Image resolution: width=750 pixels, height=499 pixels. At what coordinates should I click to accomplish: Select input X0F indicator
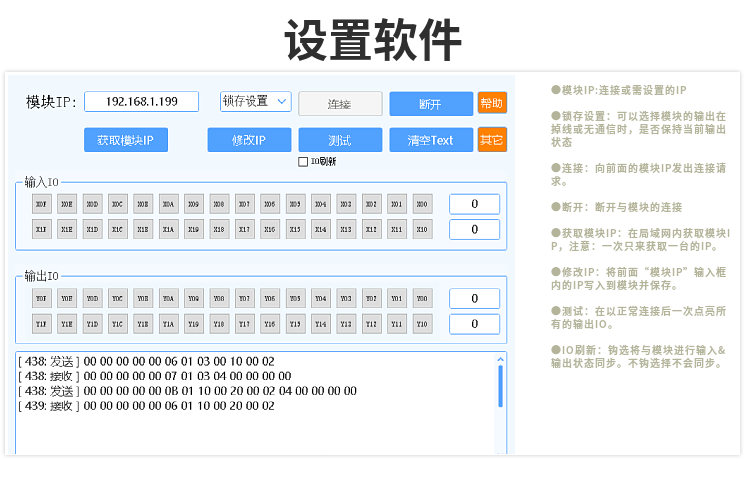[x=42, y=204]
